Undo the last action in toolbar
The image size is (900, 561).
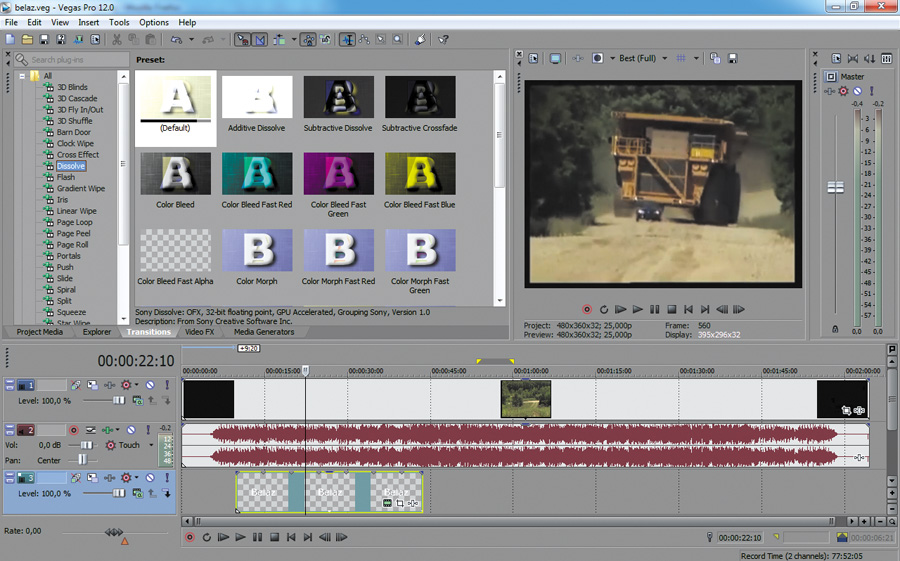[x=176, y=40]
